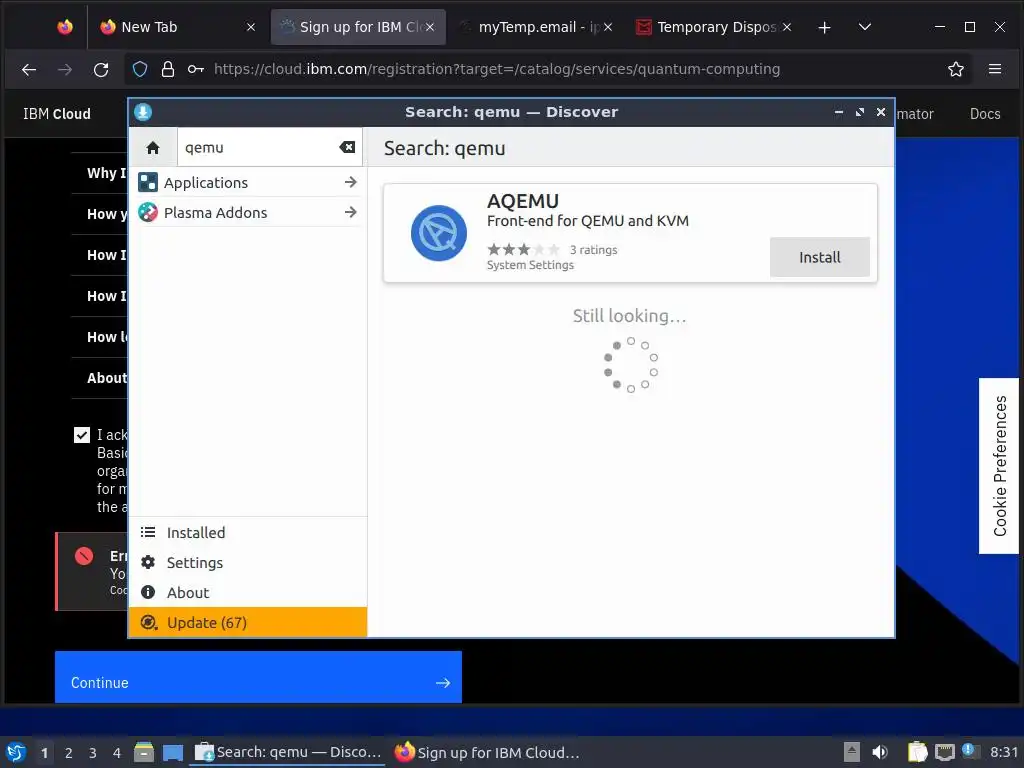
Task: Switch to the Sign up for IBM Cloud tab
Action: pyautogui.click(x=358, y=27)
